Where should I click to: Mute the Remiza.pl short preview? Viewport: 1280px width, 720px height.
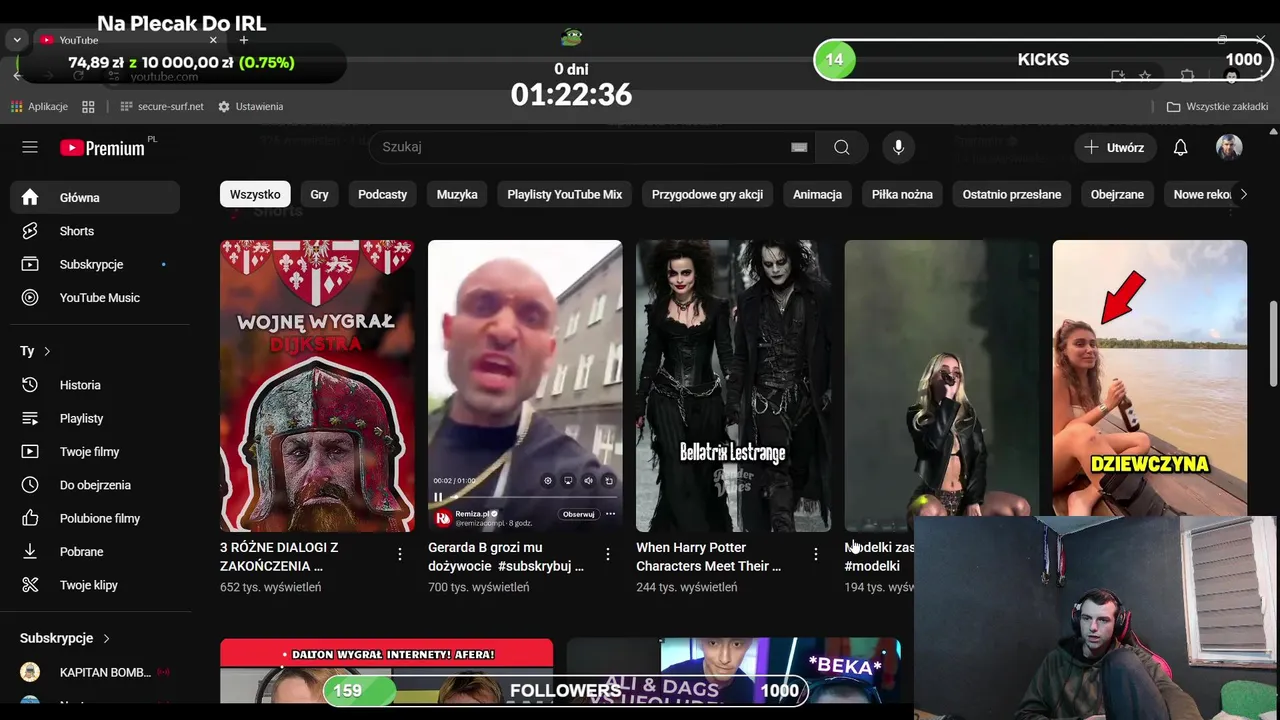coord(588,481)
